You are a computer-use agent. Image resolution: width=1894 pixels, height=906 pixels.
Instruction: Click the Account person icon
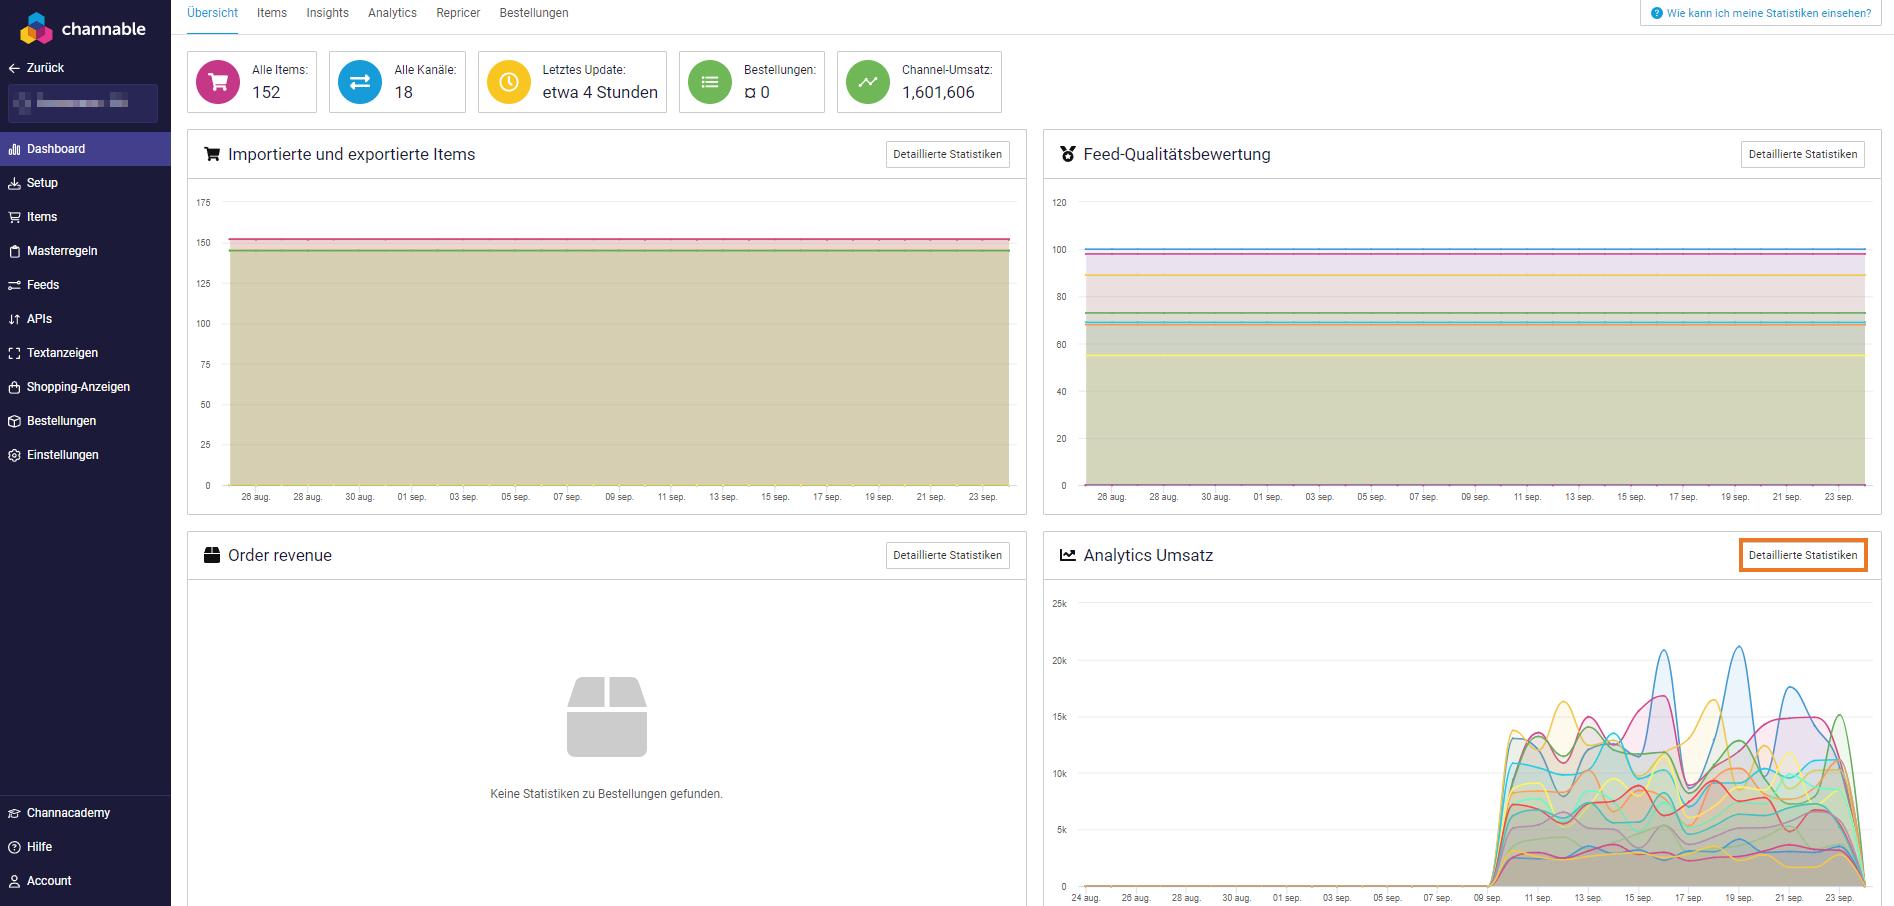click(14, 881)
